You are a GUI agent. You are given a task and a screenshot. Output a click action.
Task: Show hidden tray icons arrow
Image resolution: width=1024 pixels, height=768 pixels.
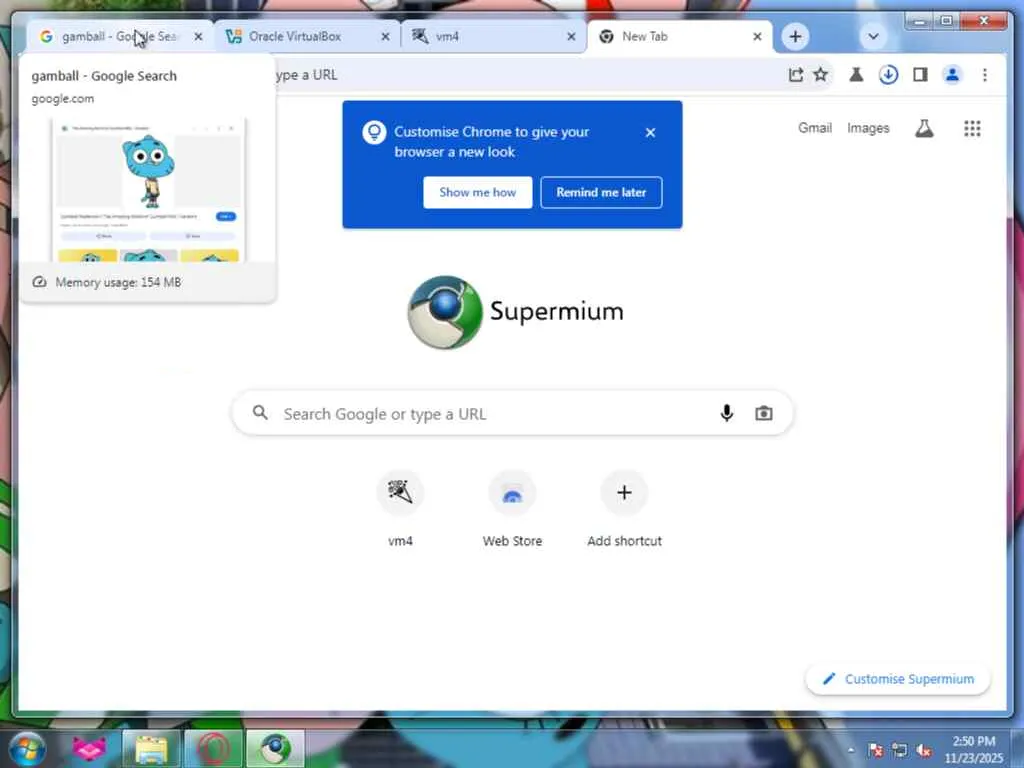[851, 750]
